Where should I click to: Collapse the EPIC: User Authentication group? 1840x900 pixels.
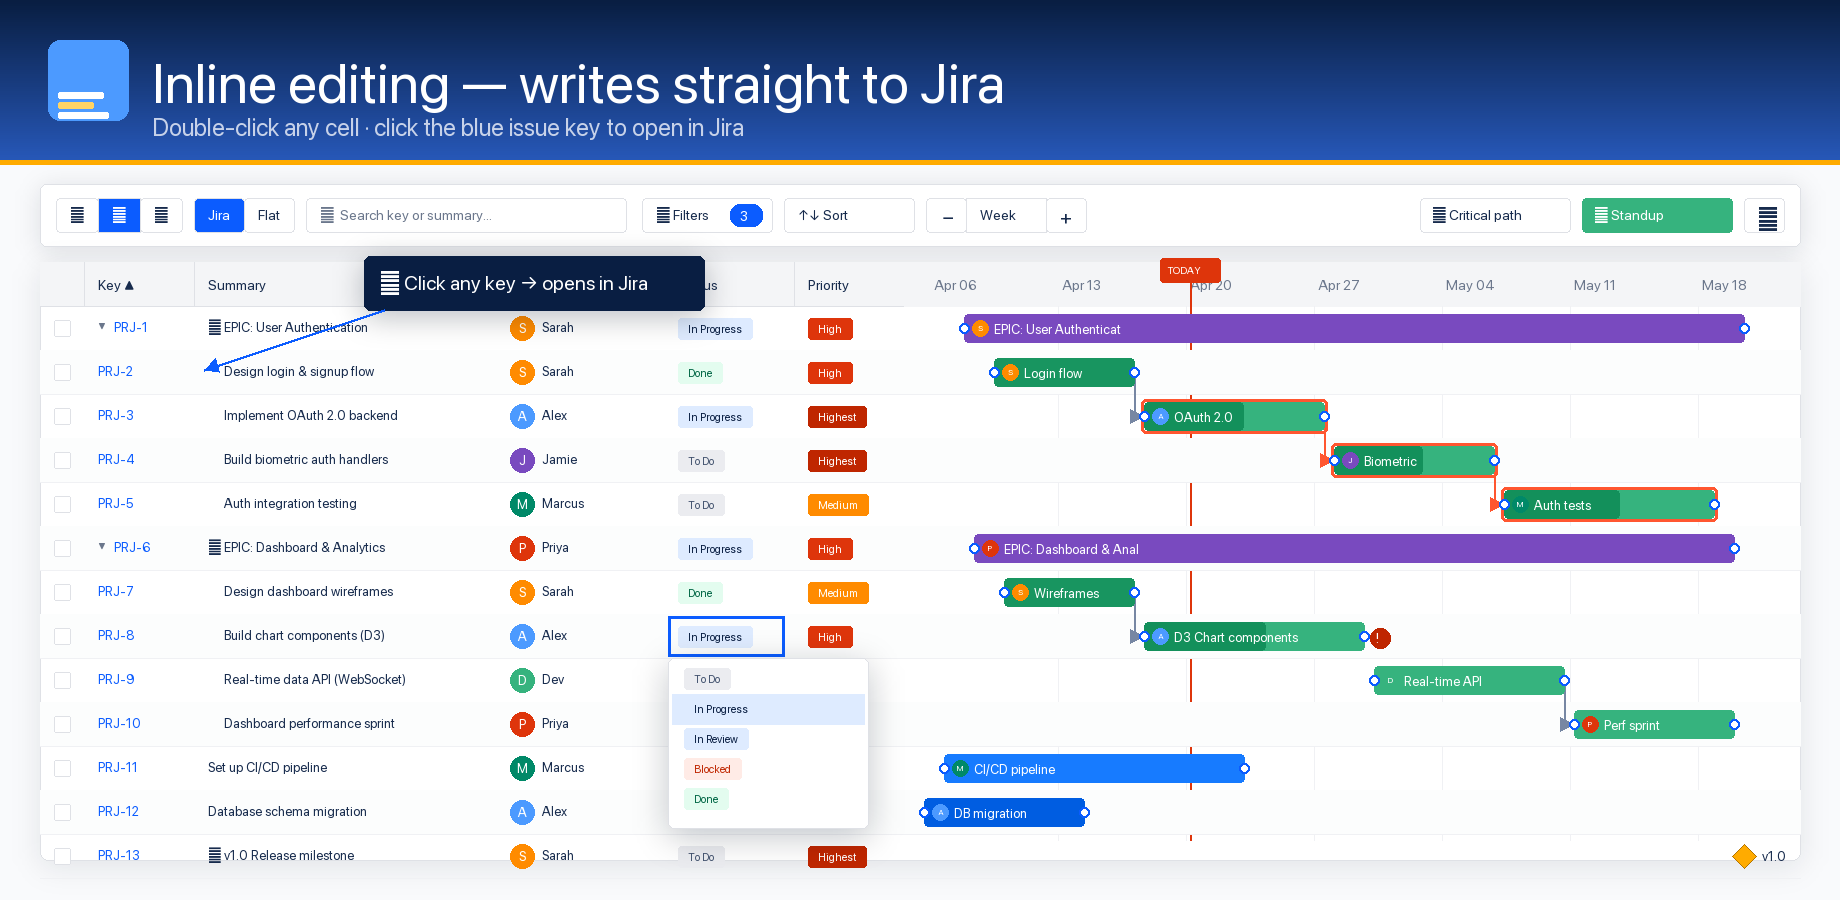[100, 327]
